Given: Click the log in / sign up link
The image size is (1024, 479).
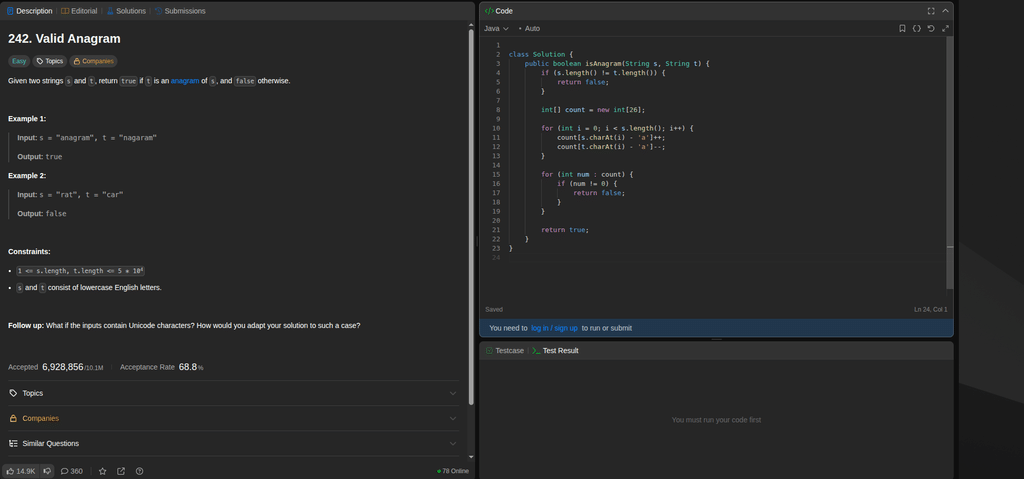Looking at the screenshot, I should pyautogui.click(x=554, y=328).
